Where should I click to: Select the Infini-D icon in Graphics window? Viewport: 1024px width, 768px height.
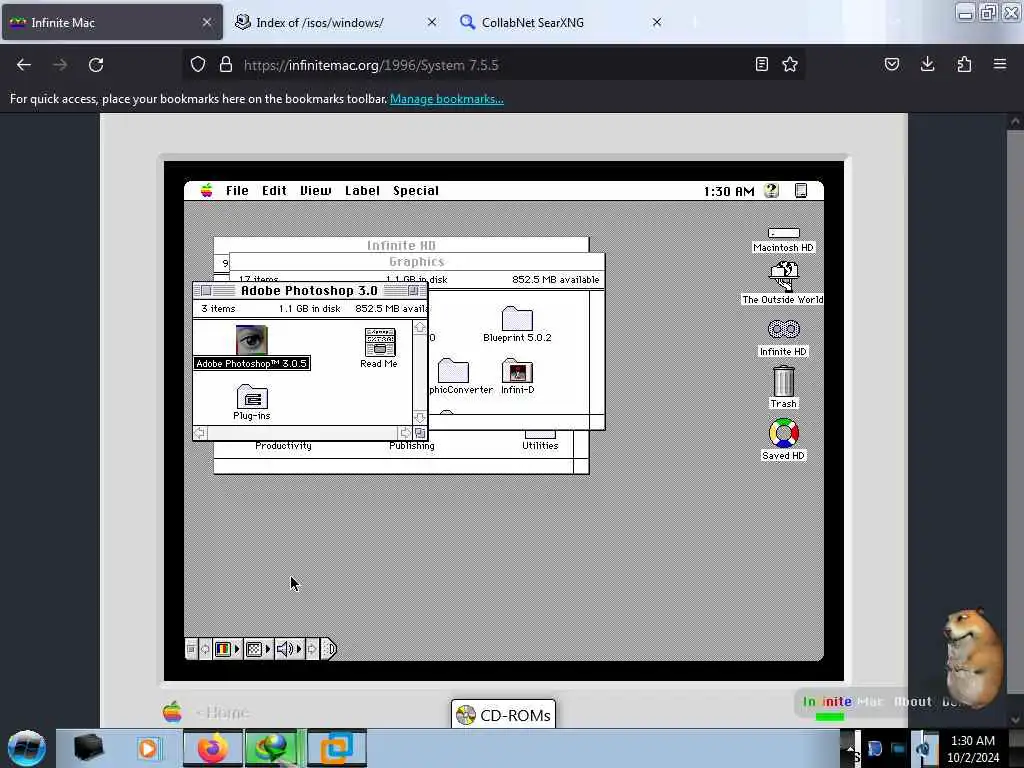(517, 371)
